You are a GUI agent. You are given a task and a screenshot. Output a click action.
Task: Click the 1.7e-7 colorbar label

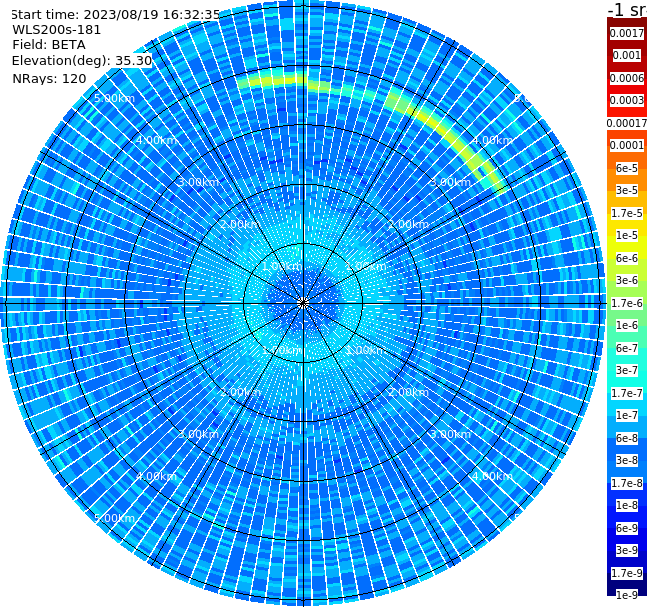627,393
